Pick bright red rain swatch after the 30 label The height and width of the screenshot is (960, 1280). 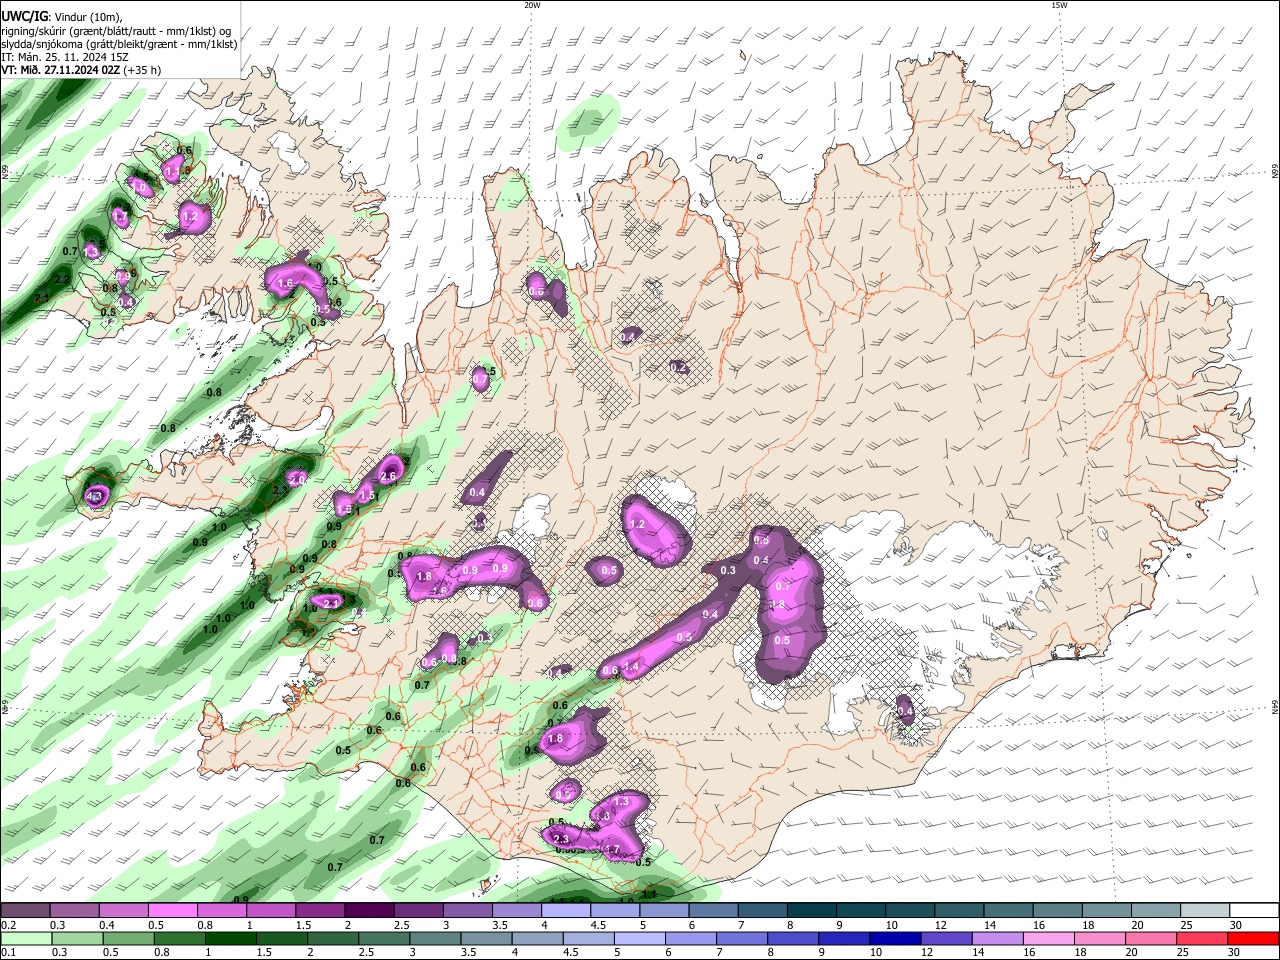(1254, 938)
